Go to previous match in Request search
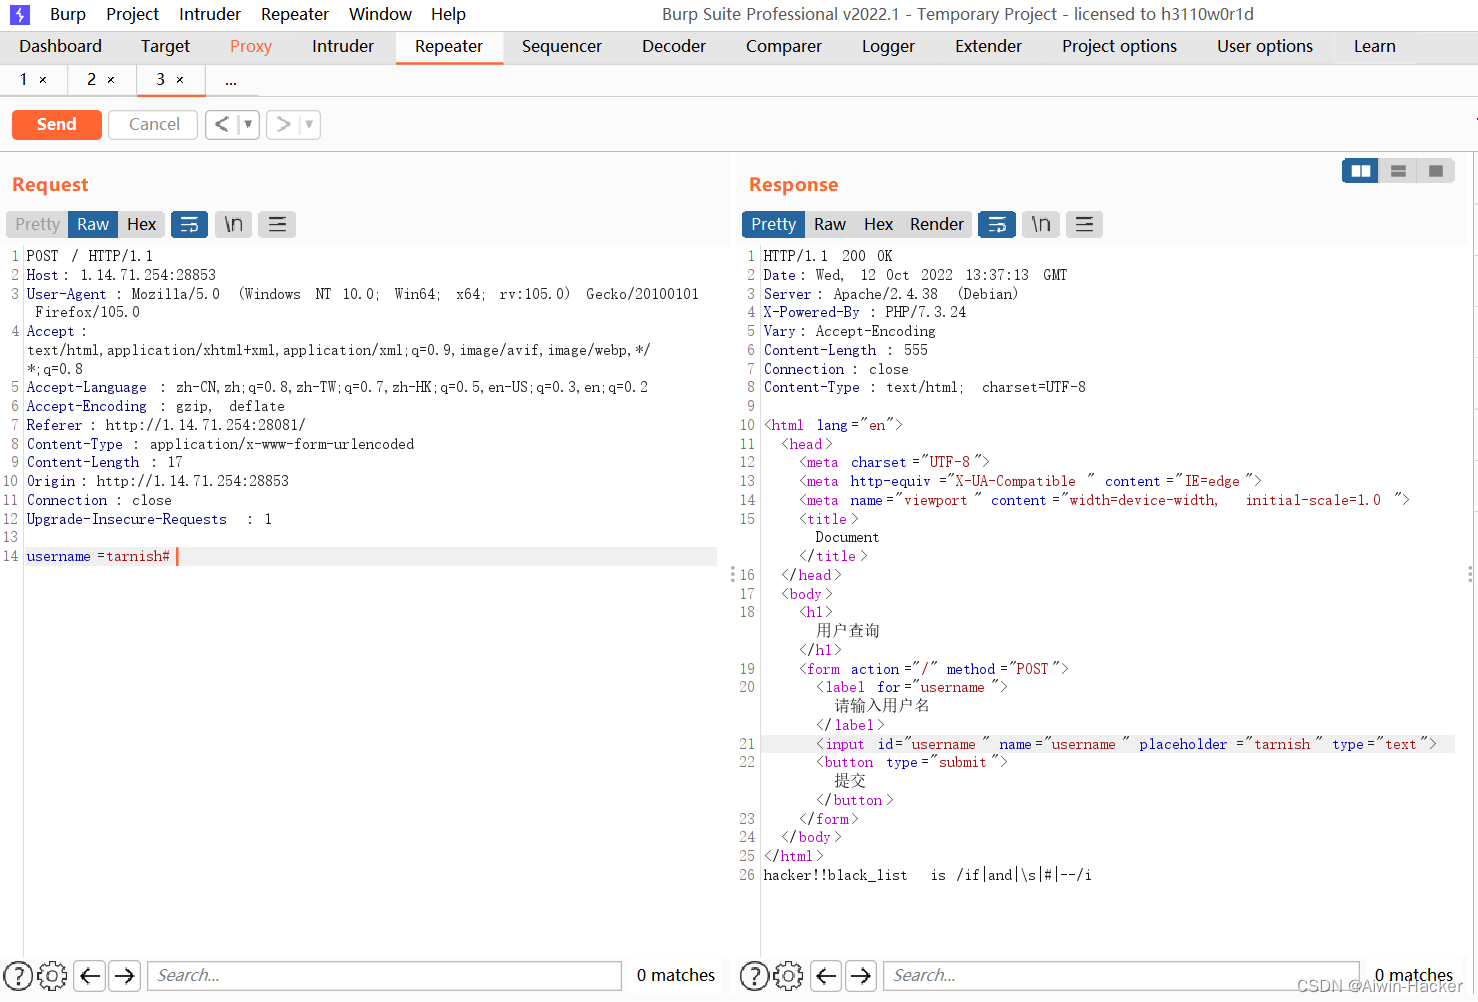Viewport: 1478px width, 1002px height. (90, 975)
